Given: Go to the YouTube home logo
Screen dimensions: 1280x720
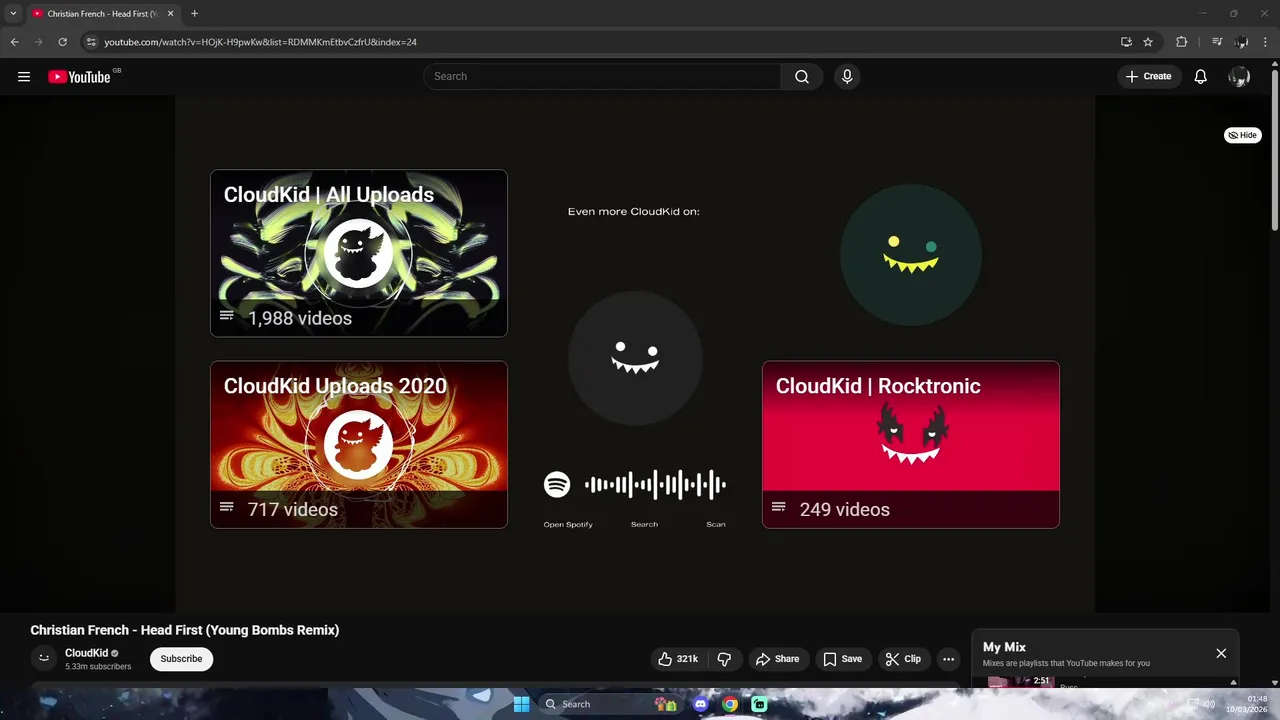Looking at the screenshot, I should (80, 77).
